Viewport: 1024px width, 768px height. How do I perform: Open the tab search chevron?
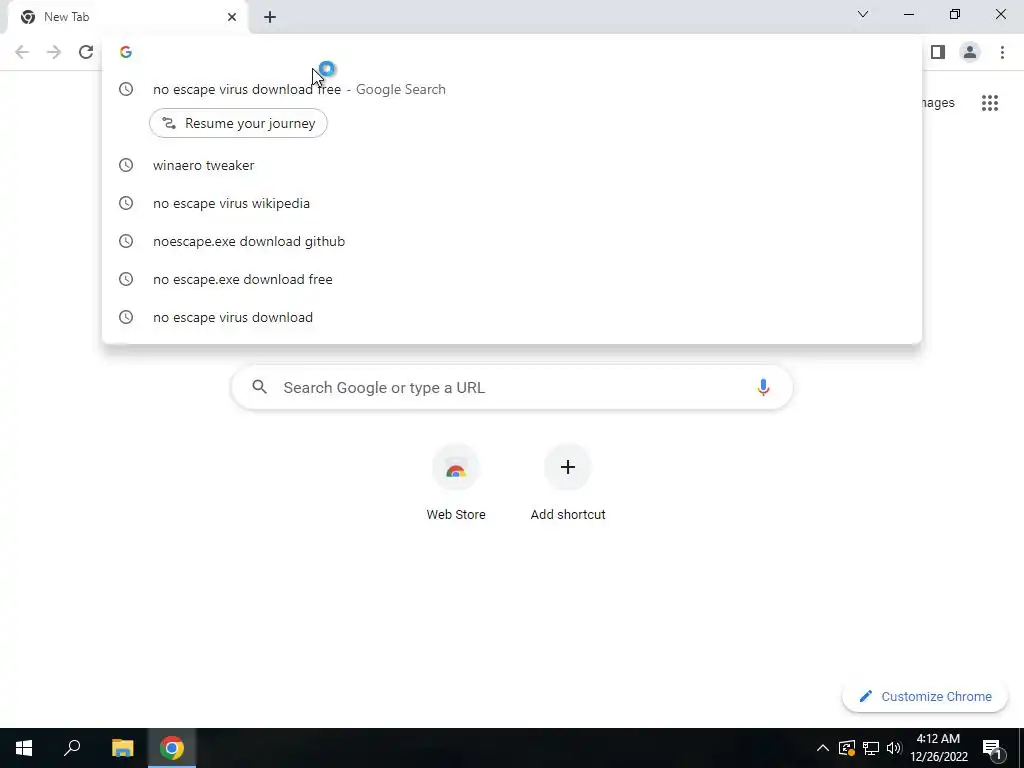[863, 14]
